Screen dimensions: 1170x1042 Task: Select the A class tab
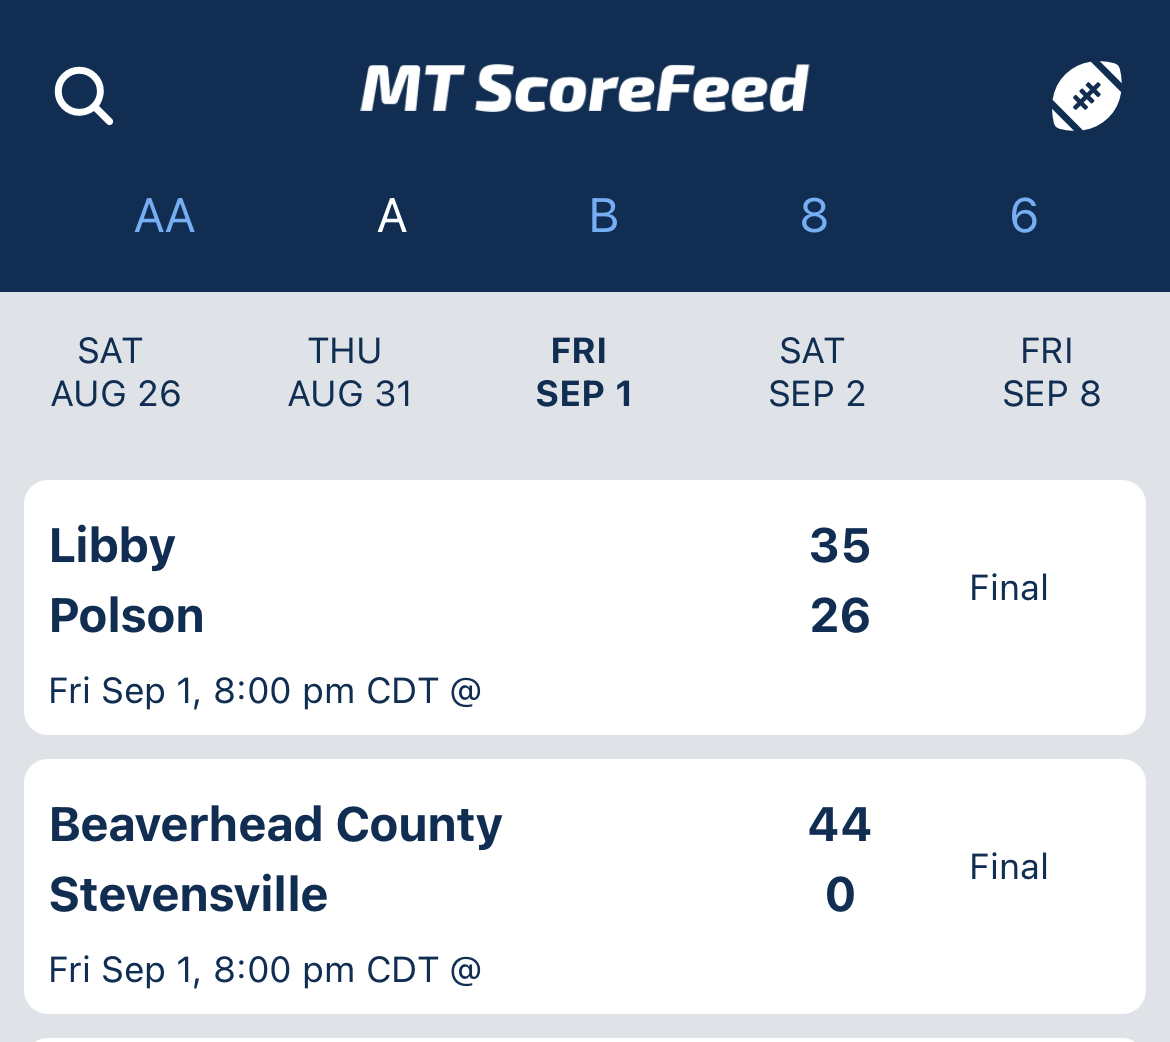point(392,216)
